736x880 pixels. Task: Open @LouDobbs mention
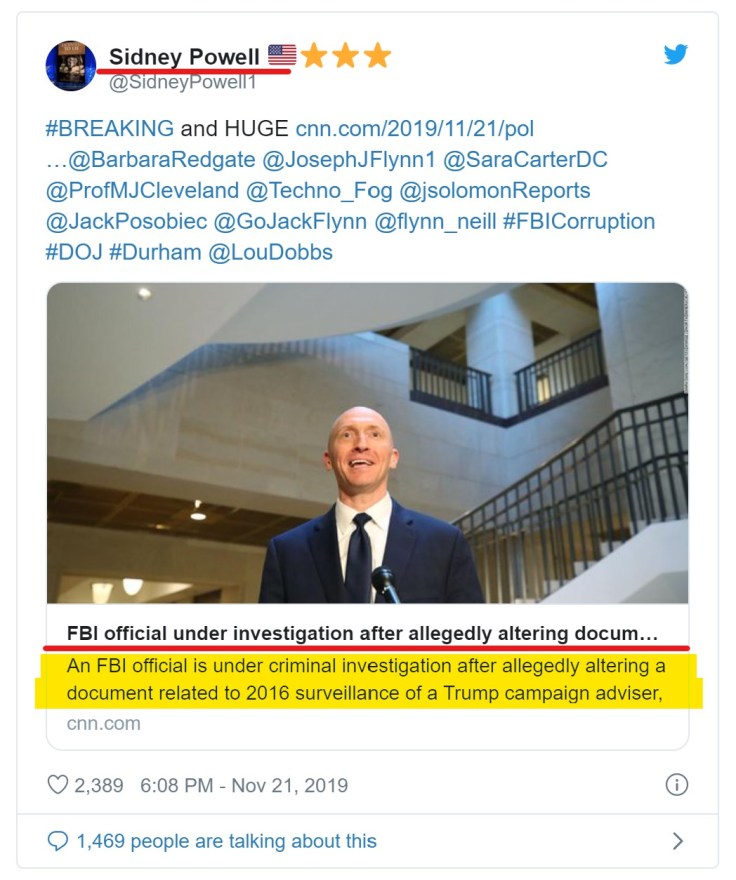pyautogui.click(x=270, y=252)
